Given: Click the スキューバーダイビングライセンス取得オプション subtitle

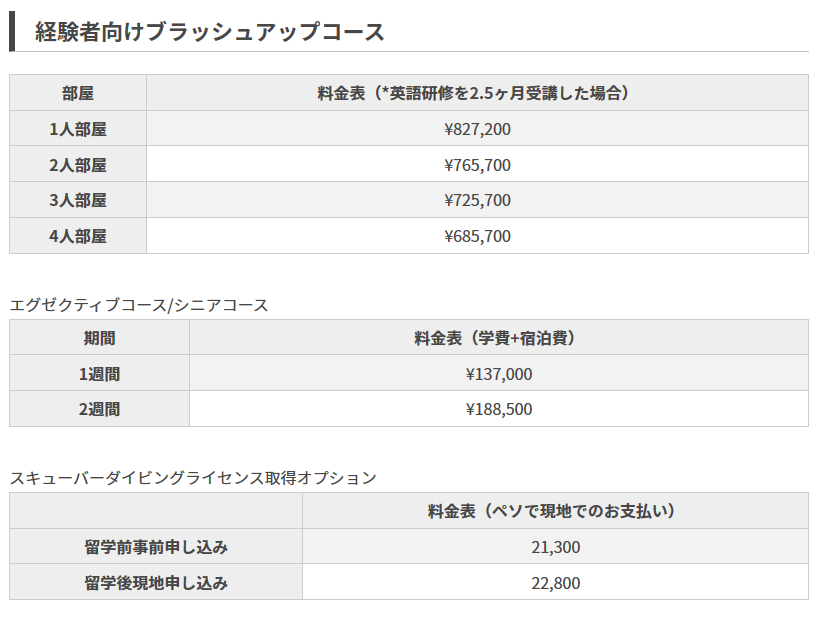Looking at the screenshot, I should pos(193,478).
